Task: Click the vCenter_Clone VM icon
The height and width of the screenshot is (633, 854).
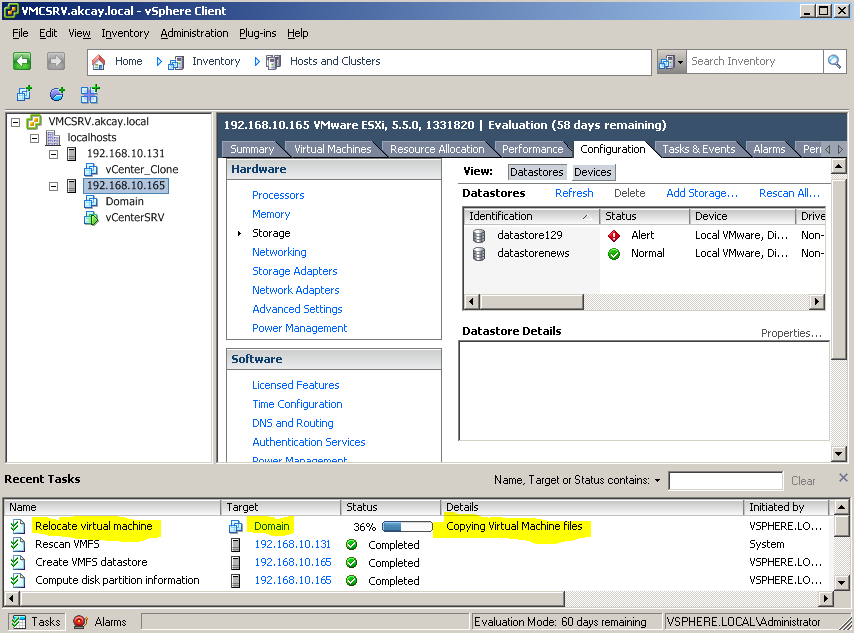Action: click(x=90, y=169)
